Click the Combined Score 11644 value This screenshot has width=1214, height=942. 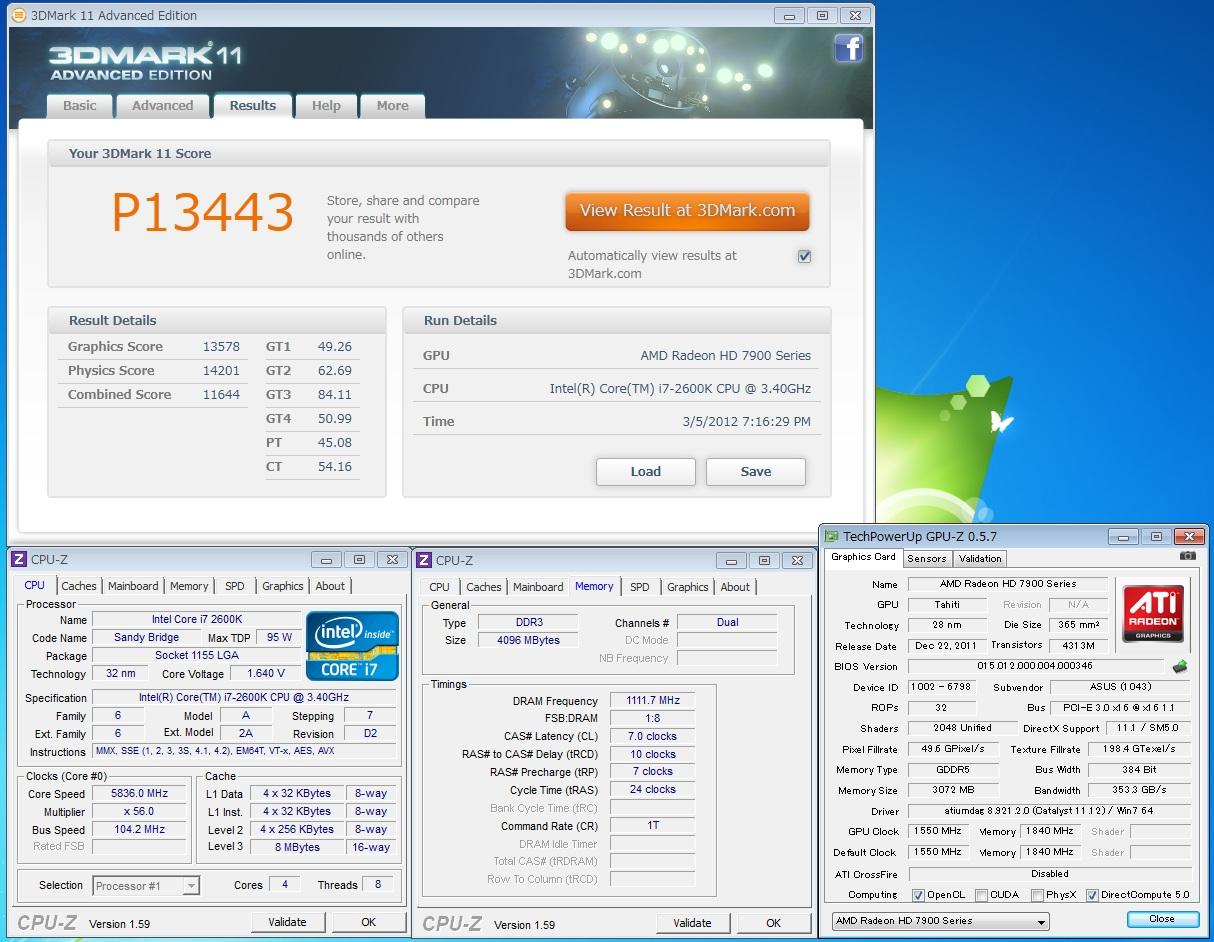222,395
